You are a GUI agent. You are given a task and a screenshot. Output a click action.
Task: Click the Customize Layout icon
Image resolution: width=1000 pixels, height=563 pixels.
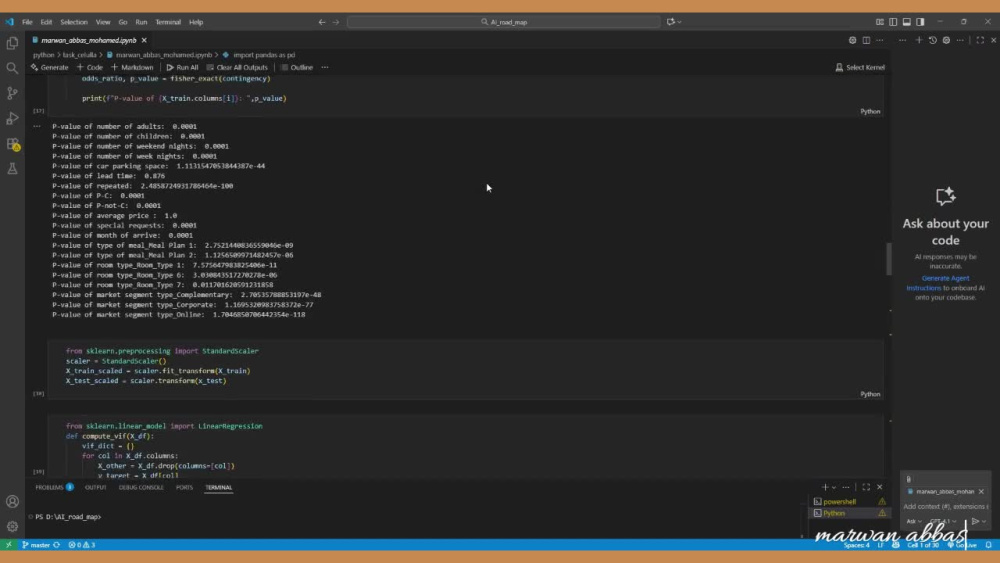pyautogui.click(x=880, y=22)
